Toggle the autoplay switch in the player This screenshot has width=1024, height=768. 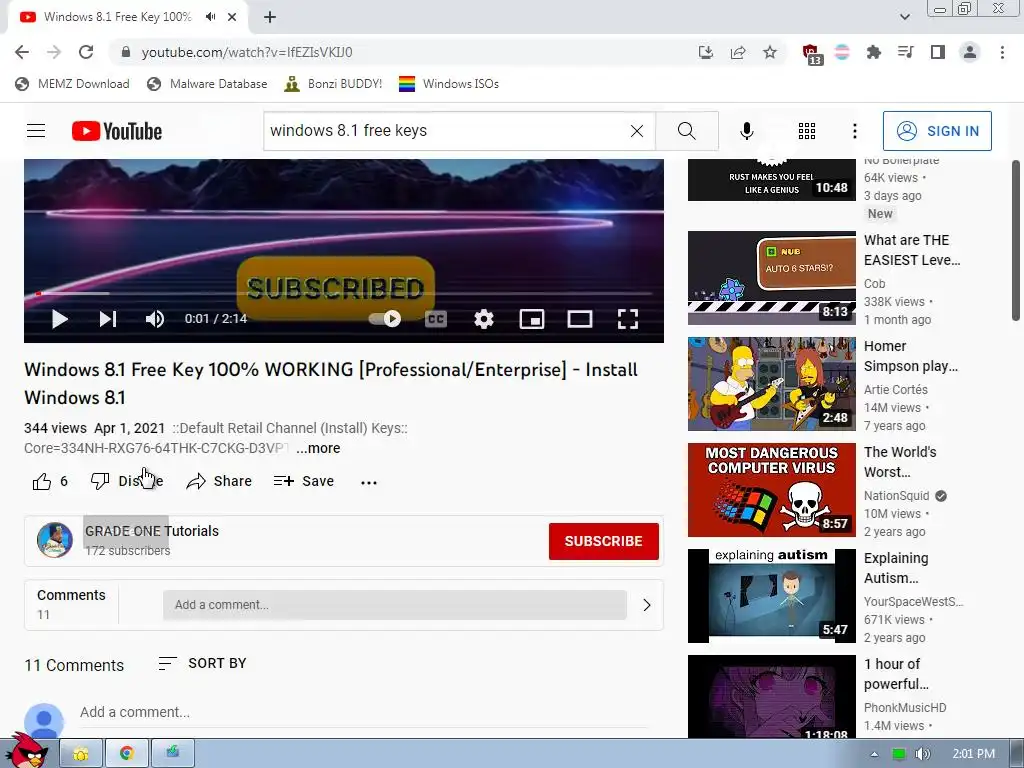pos(385,319)
